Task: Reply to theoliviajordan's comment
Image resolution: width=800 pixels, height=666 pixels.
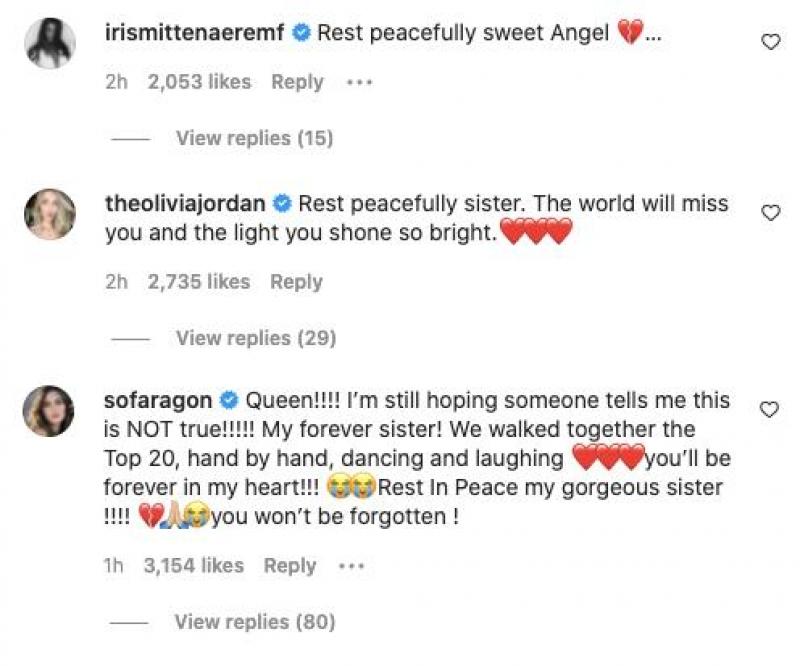Action: (x=296, y=282)
